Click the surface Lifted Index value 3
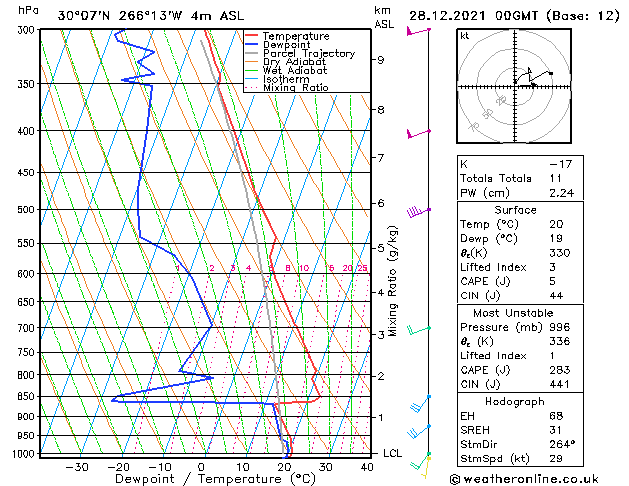This screenshot has width=629, height=486. (x=553, y=267)
